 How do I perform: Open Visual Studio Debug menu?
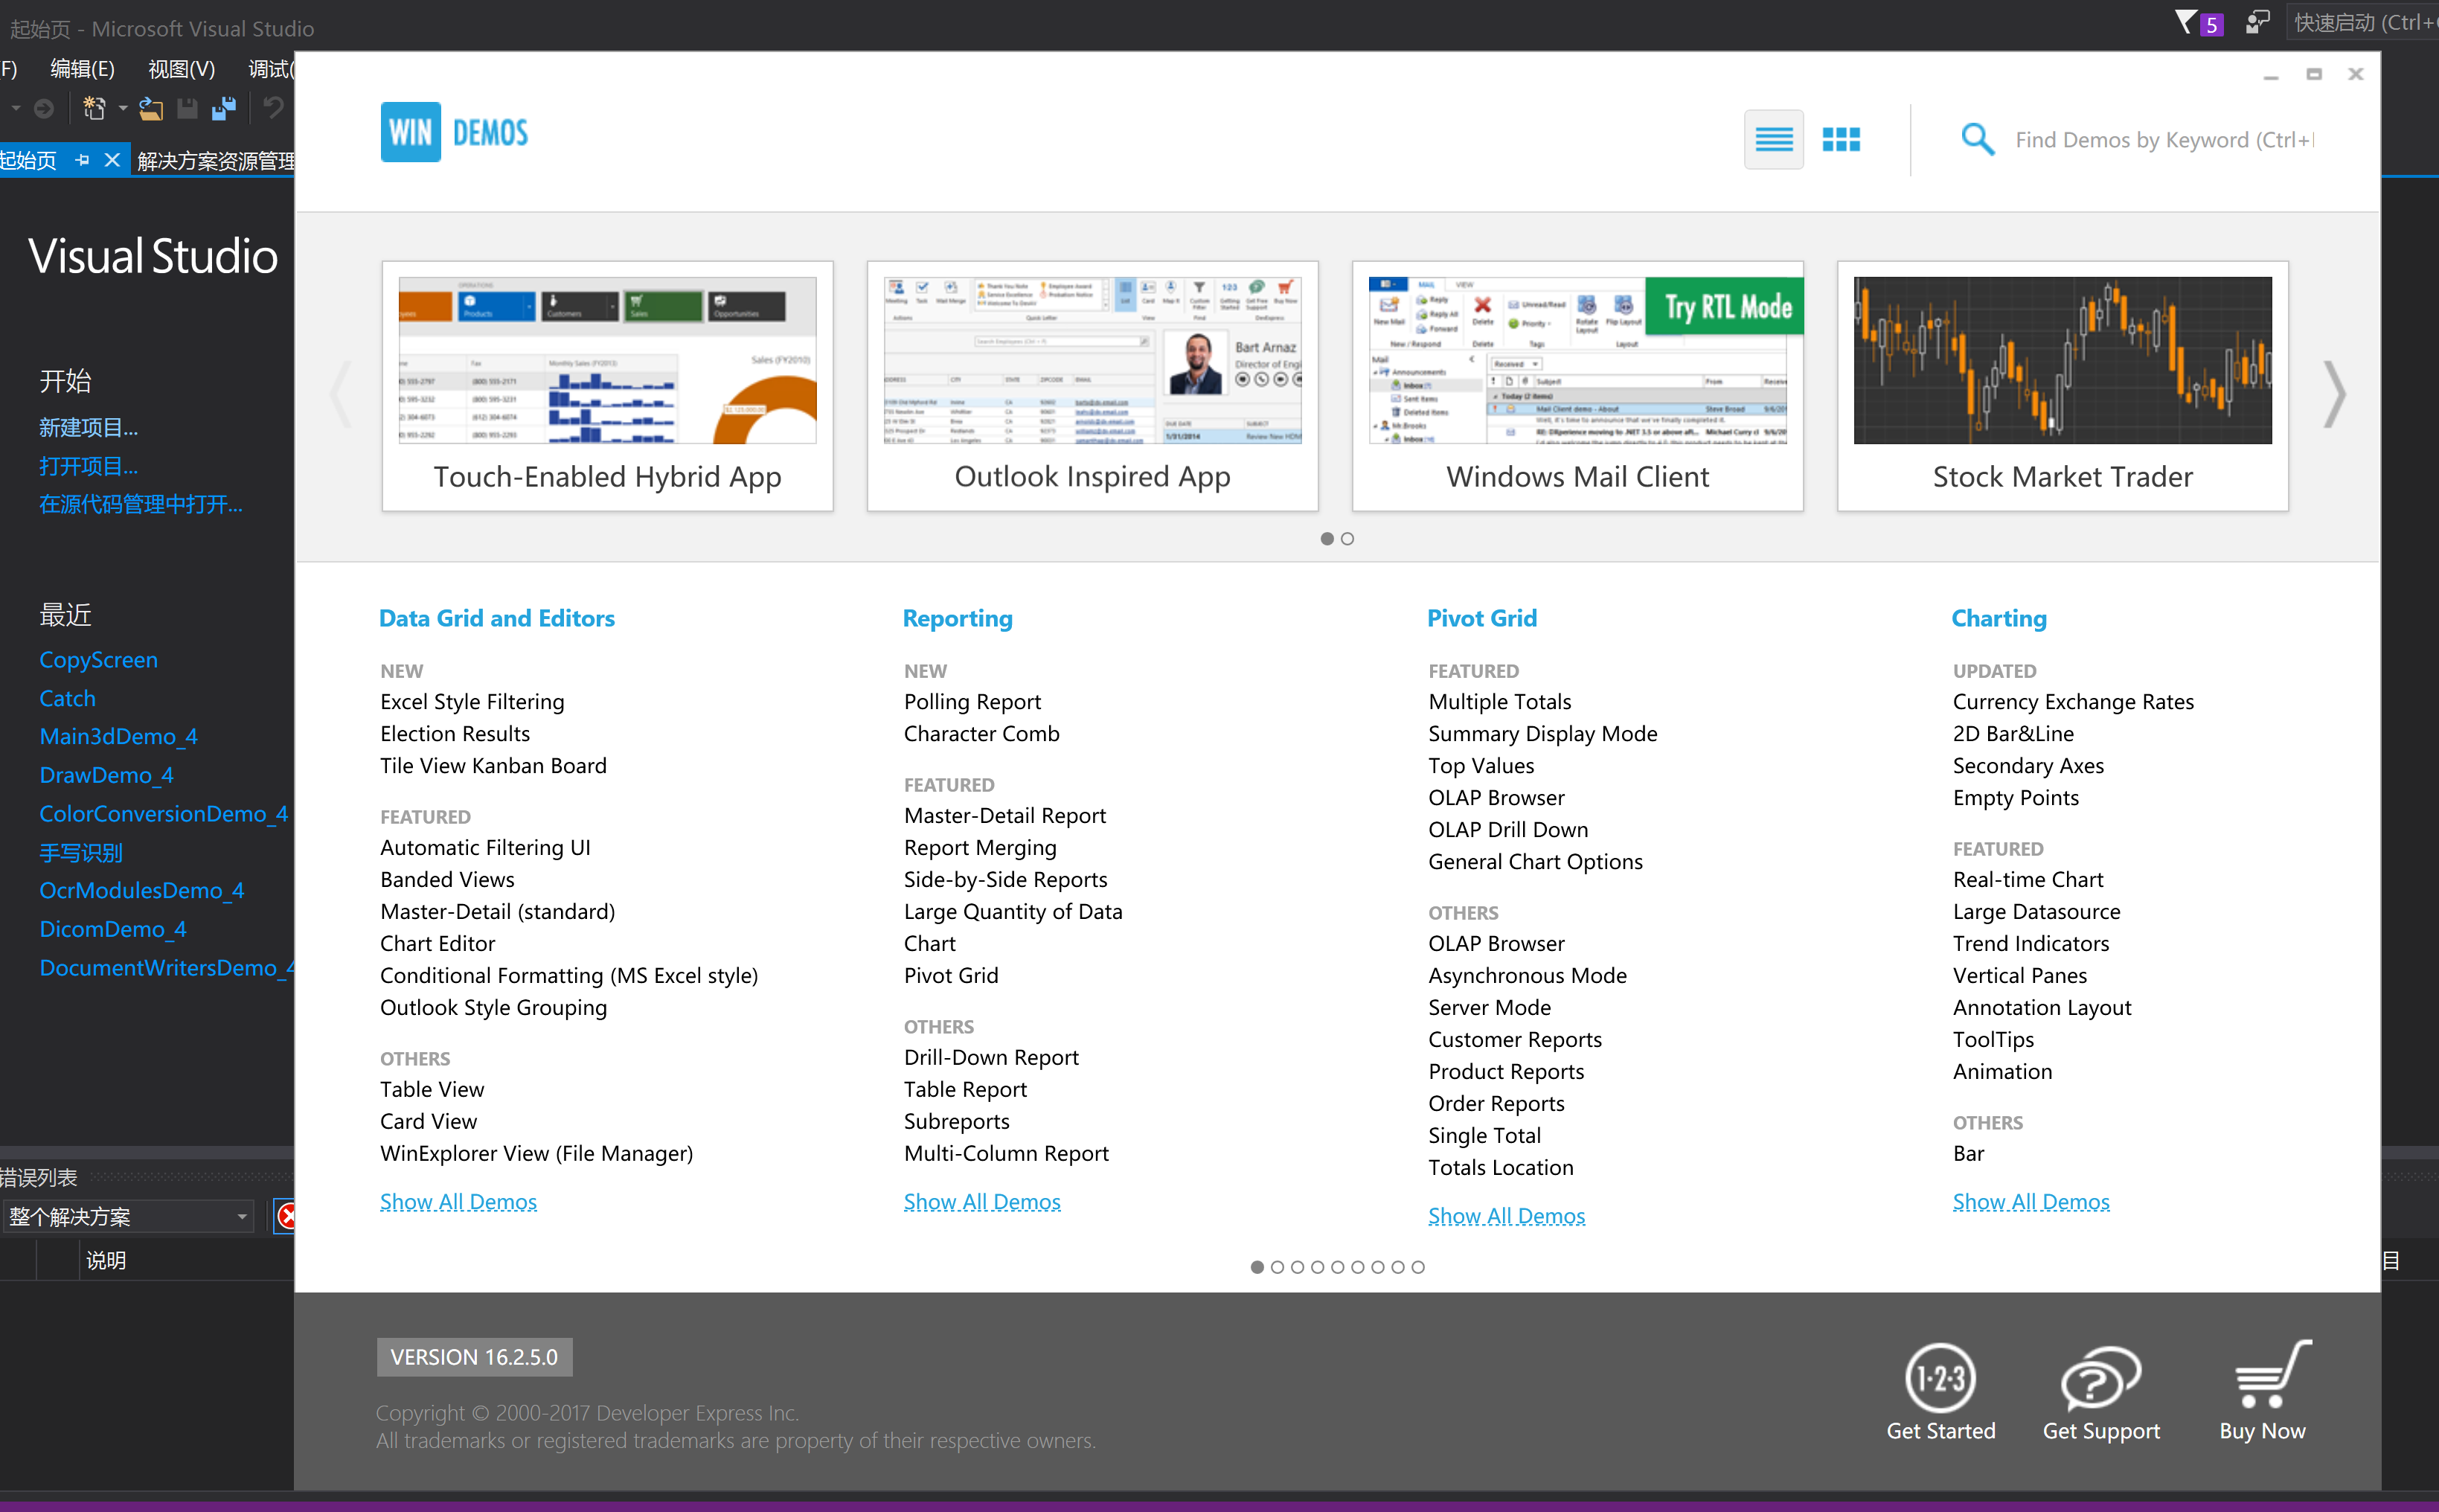click(270, 68)
